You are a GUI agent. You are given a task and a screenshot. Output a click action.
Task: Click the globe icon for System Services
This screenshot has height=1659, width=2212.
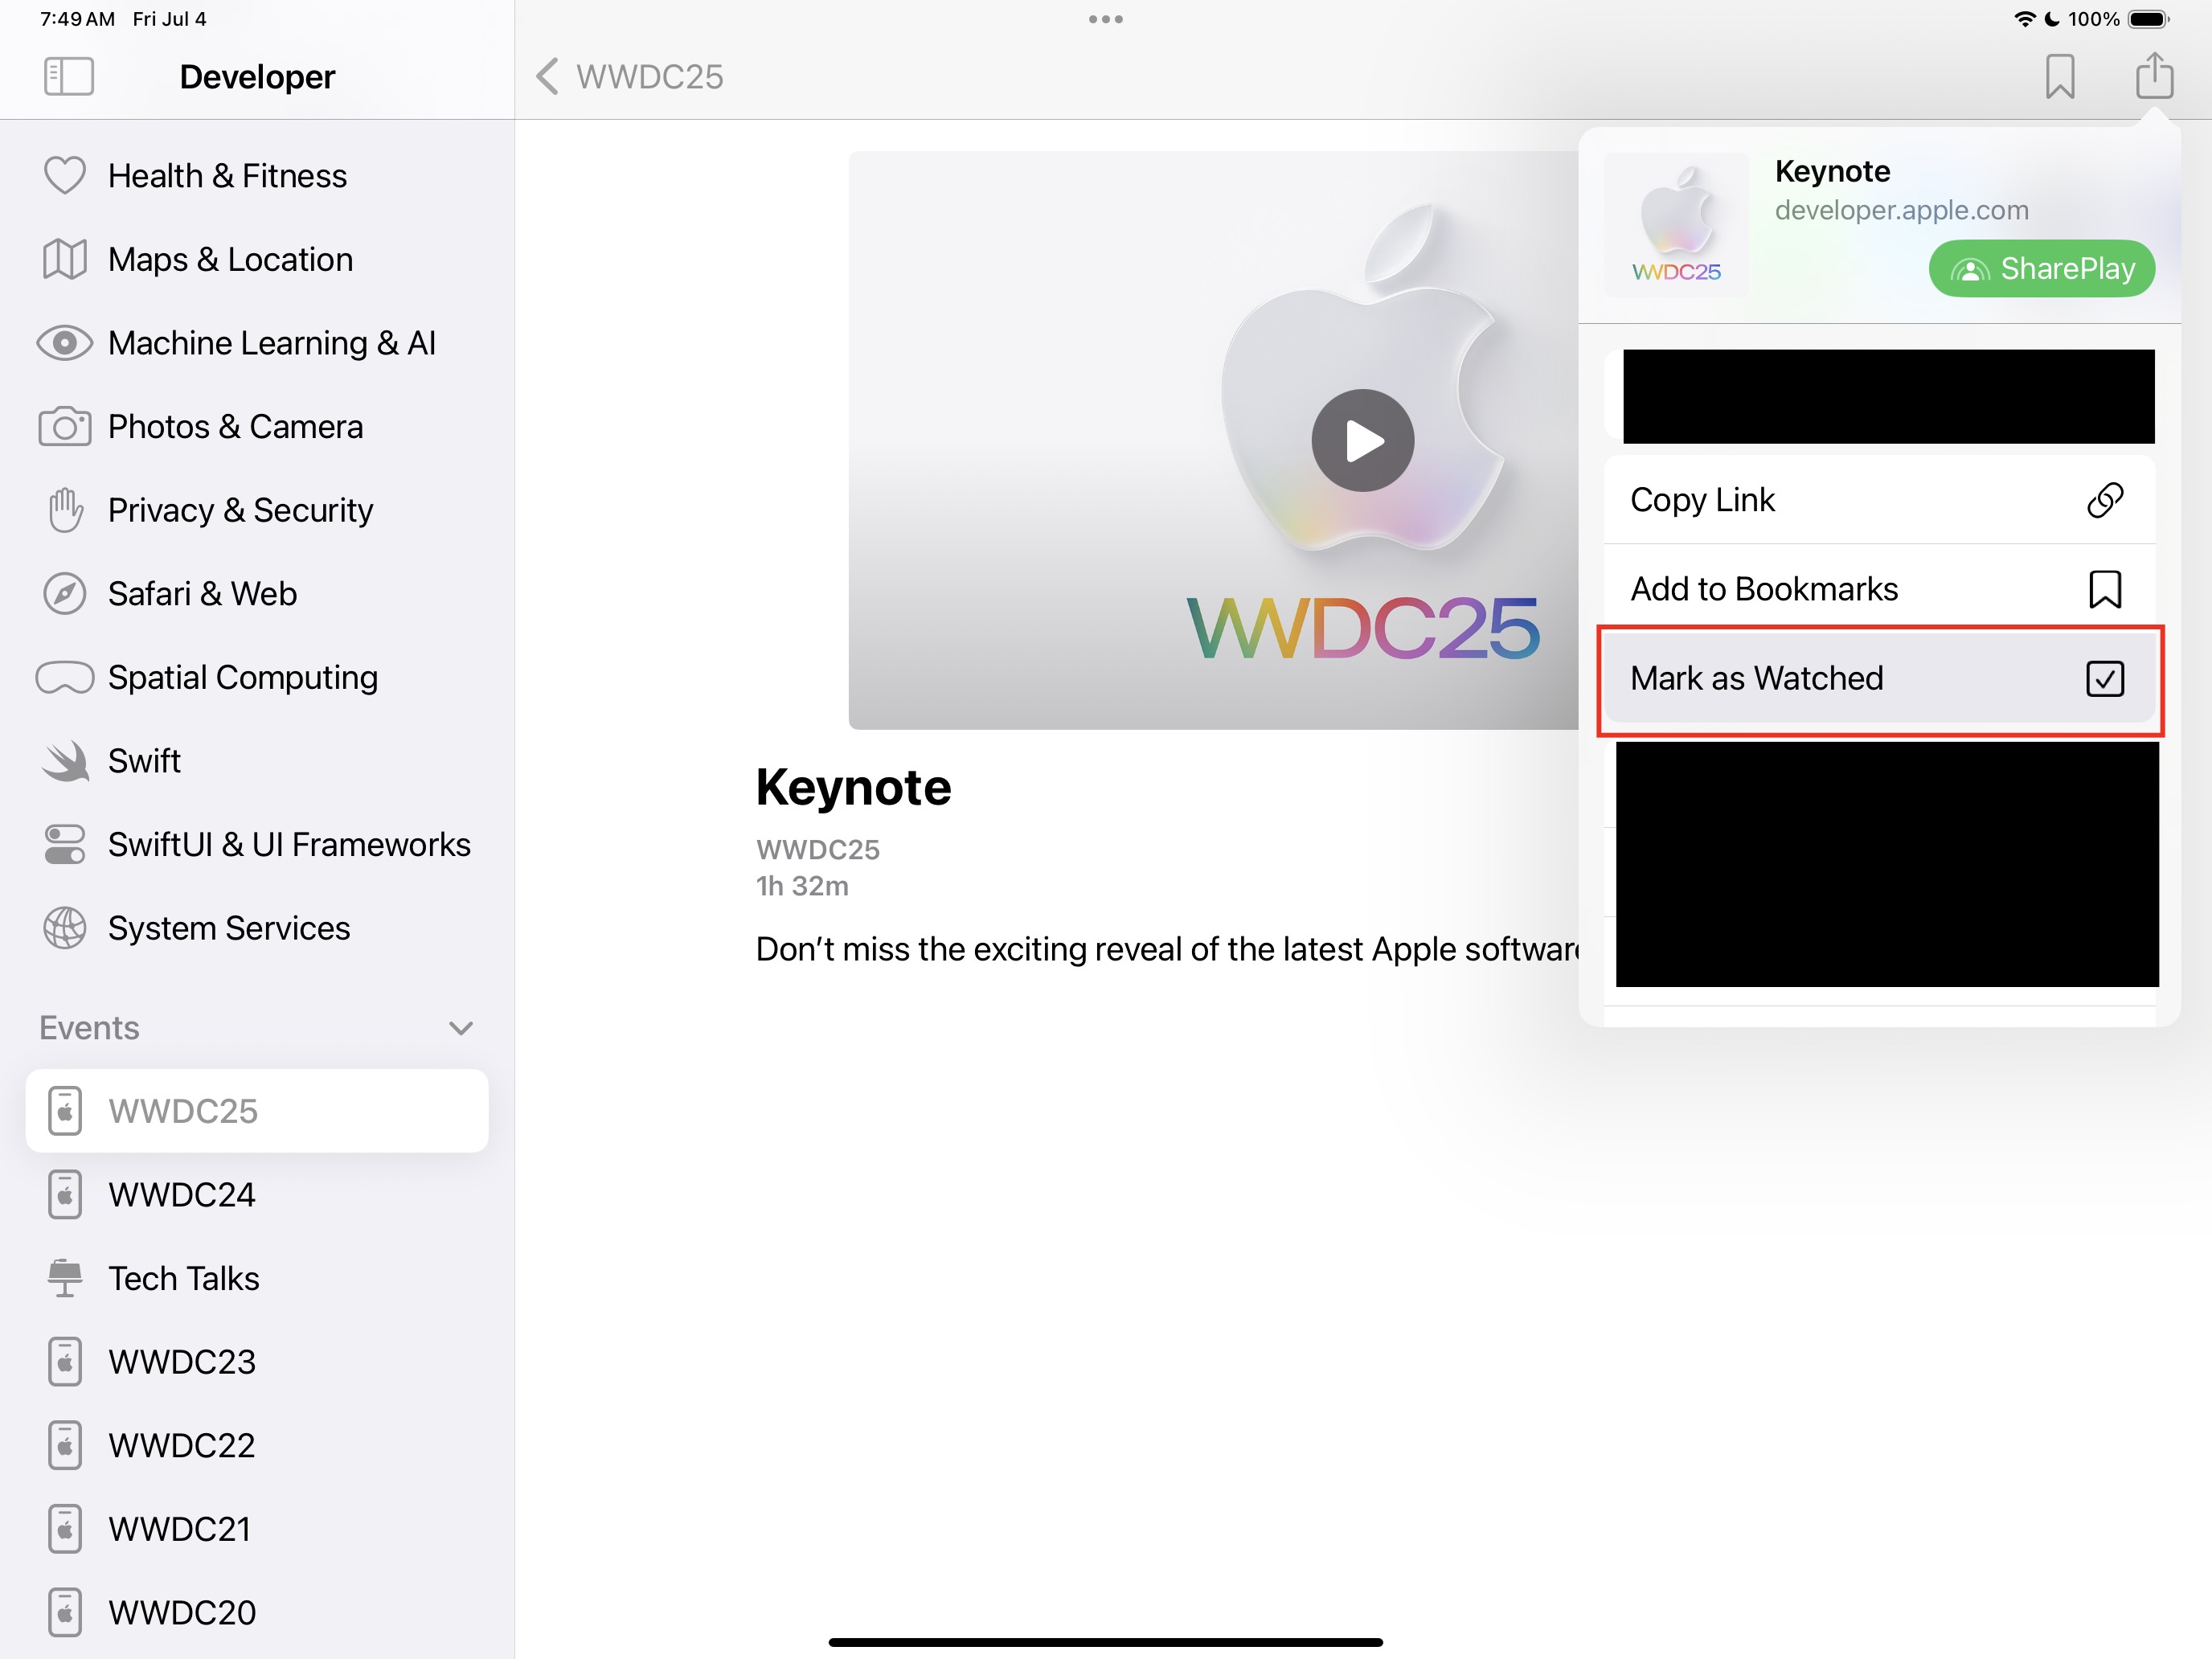(65, 927)
